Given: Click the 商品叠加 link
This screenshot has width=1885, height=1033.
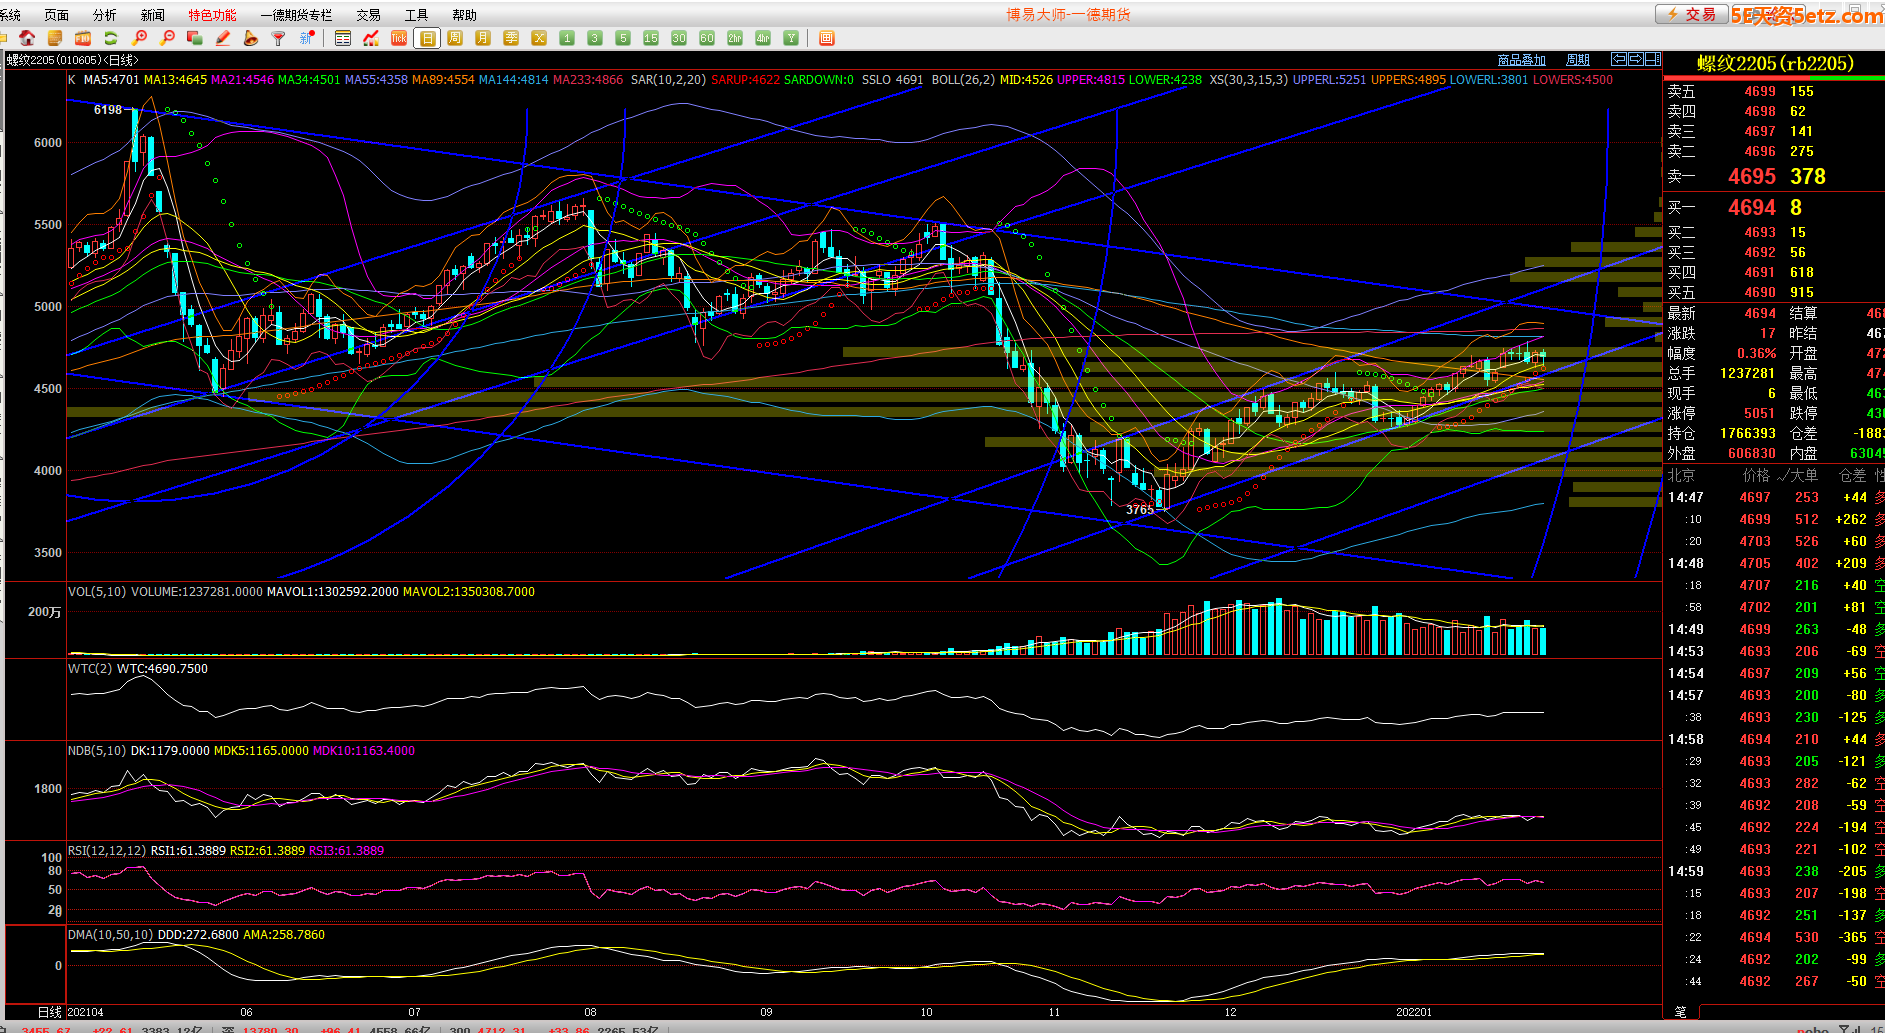Looking at the screenshot, I should 1521,60.
